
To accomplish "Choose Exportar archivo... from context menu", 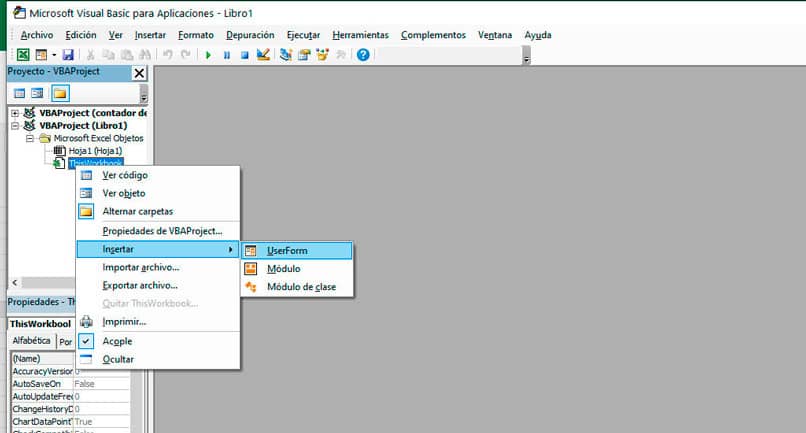I will (x=158, y=285).
